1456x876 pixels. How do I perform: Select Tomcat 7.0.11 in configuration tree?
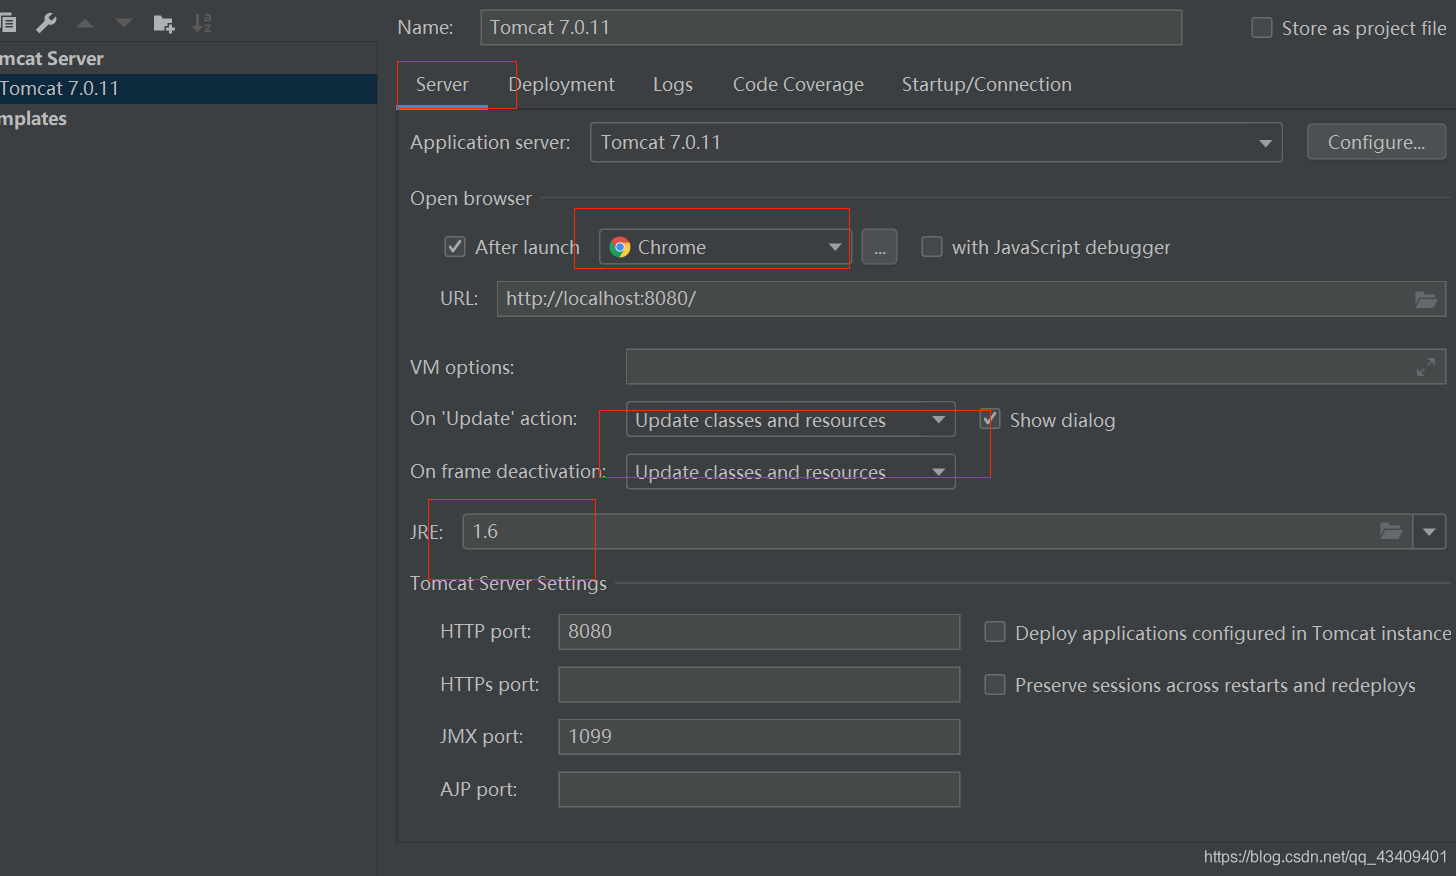(x=188, y=89)
